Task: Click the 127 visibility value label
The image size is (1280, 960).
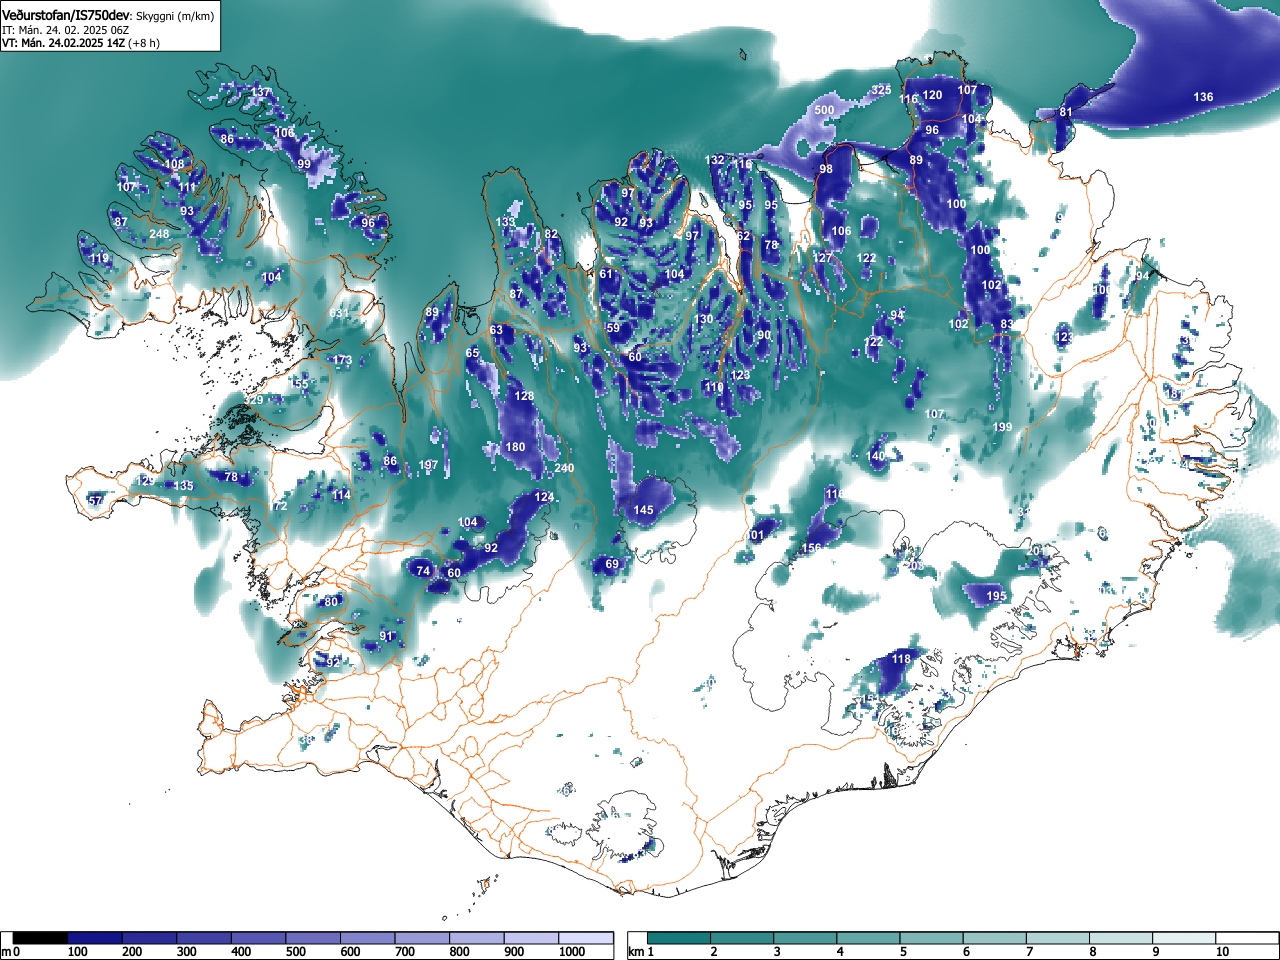Action: (x=823, y=257)
